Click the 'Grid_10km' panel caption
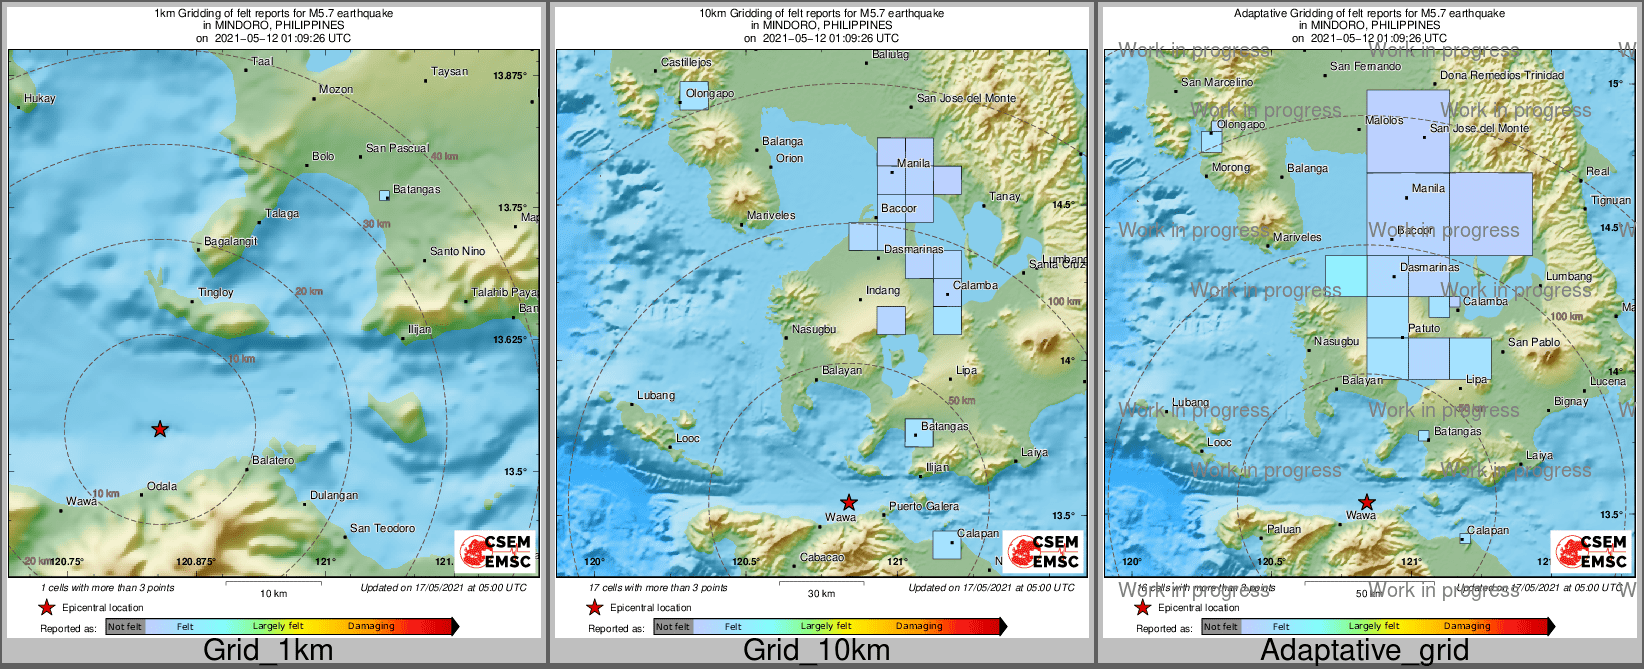 (x=816, y=650)
